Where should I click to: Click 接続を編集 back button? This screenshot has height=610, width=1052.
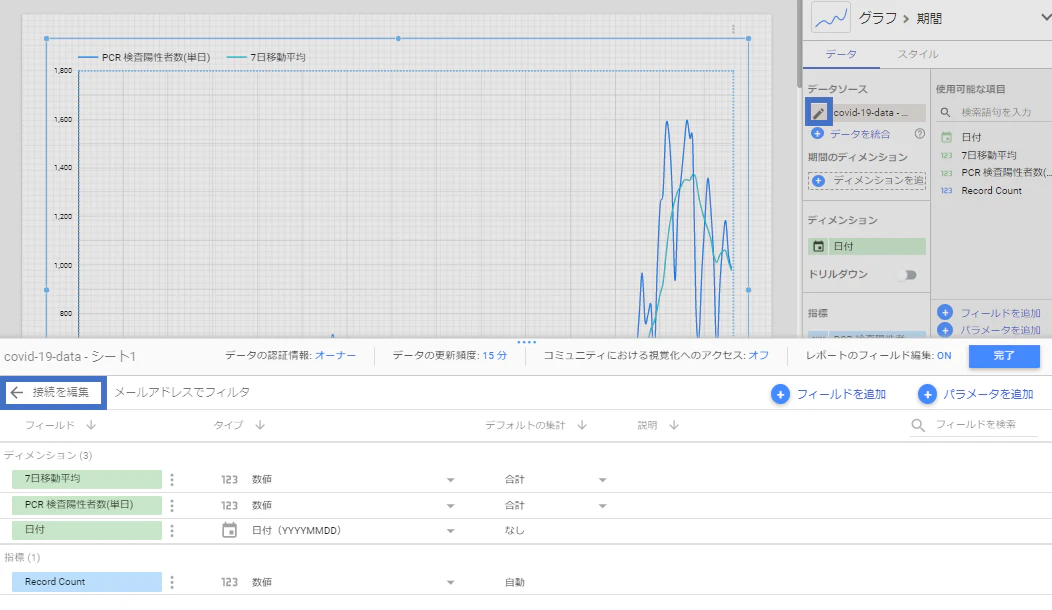pyautogui.click(x=54, y=393)
